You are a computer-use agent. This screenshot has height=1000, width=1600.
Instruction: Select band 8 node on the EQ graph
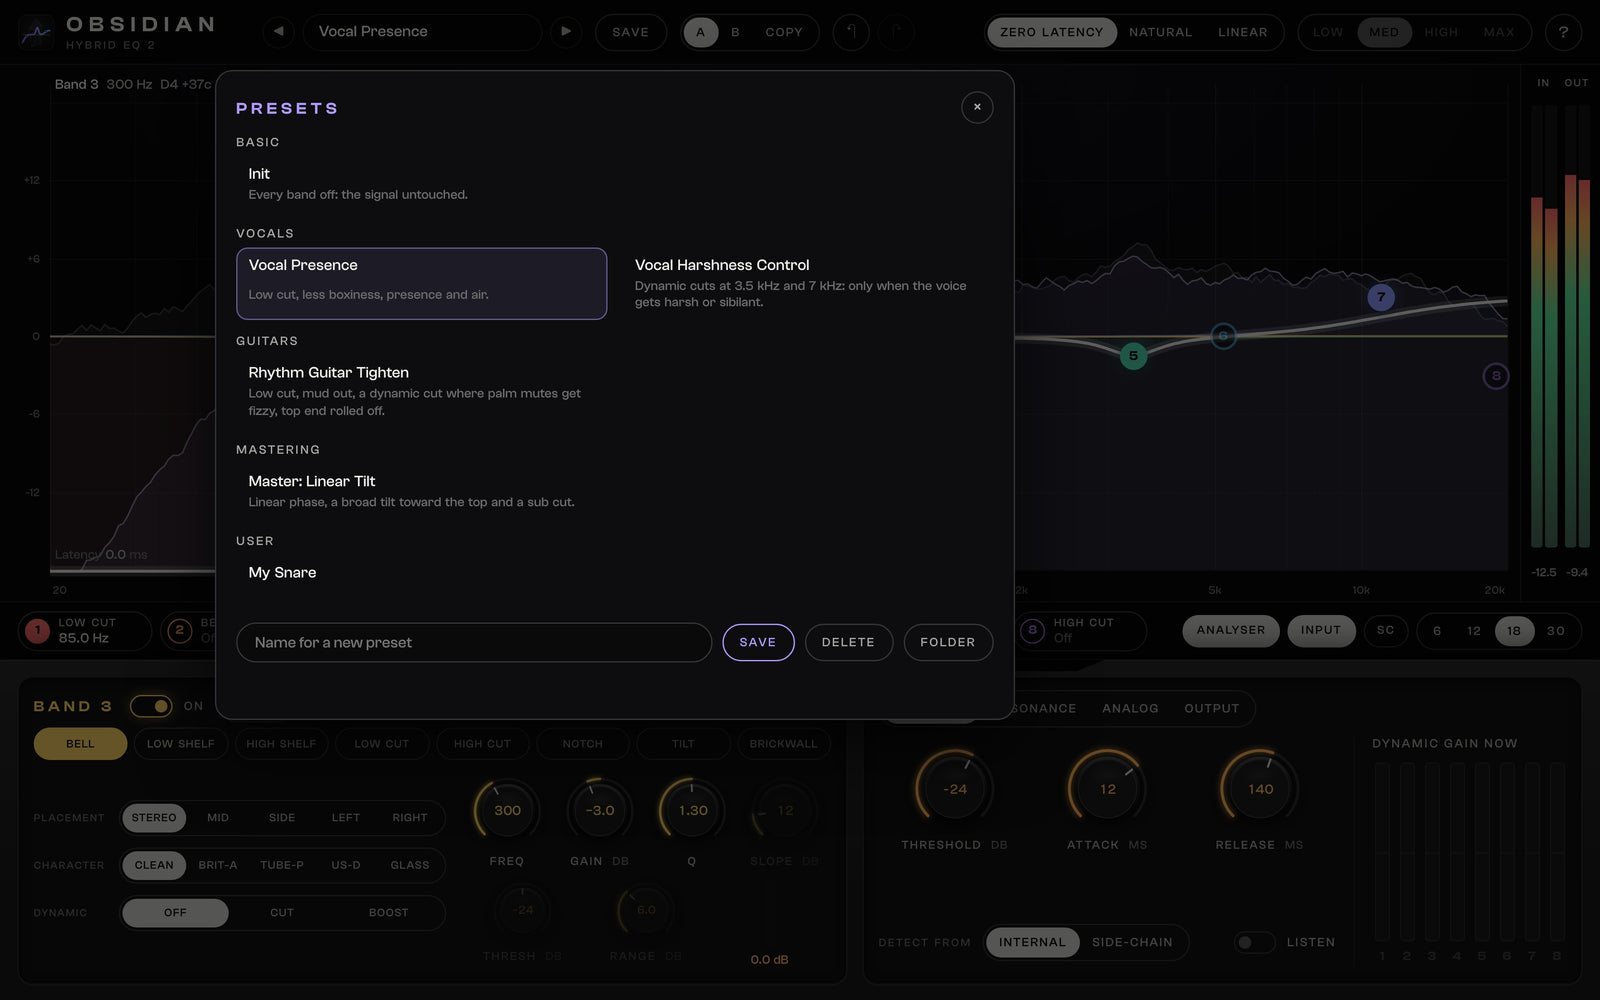click(1496, 376)
